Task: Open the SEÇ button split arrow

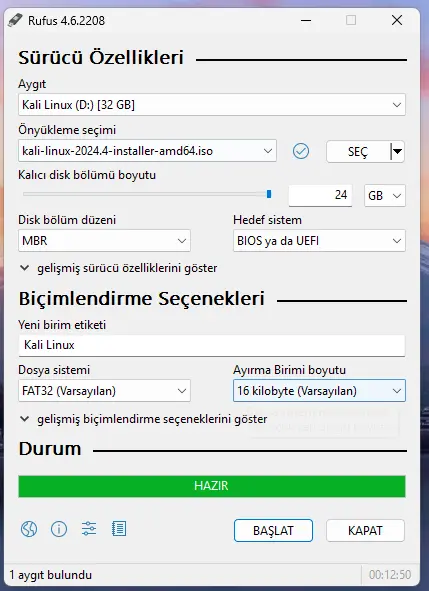Action: pyautogui.click(x=397, y=152)
